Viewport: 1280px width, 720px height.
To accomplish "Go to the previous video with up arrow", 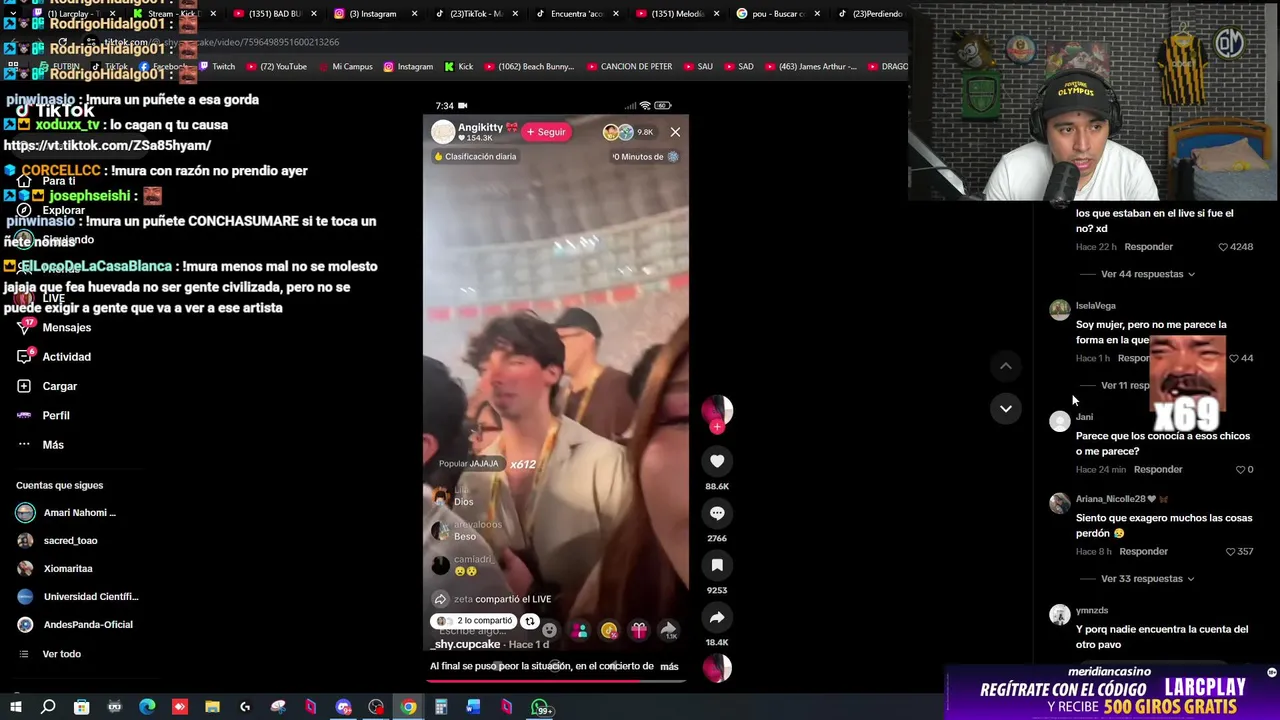I will point(1006,366).
